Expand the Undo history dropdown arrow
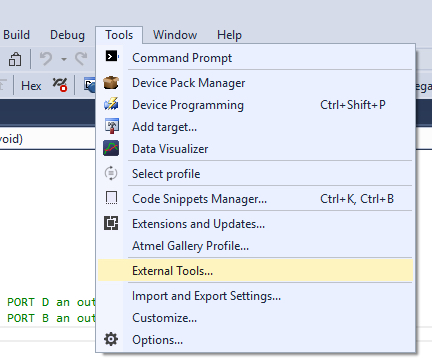 pyautogui.click(x=64, y=59)
